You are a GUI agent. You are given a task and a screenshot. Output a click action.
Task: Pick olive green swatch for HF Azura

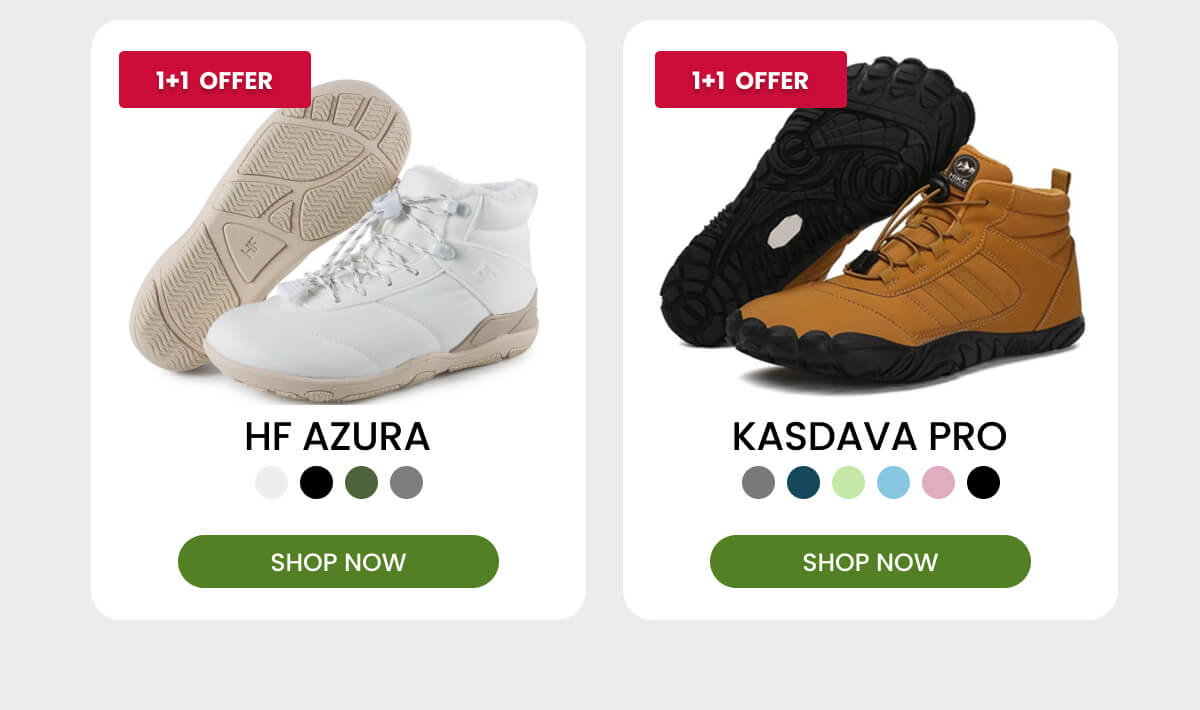tap(361, 482)
